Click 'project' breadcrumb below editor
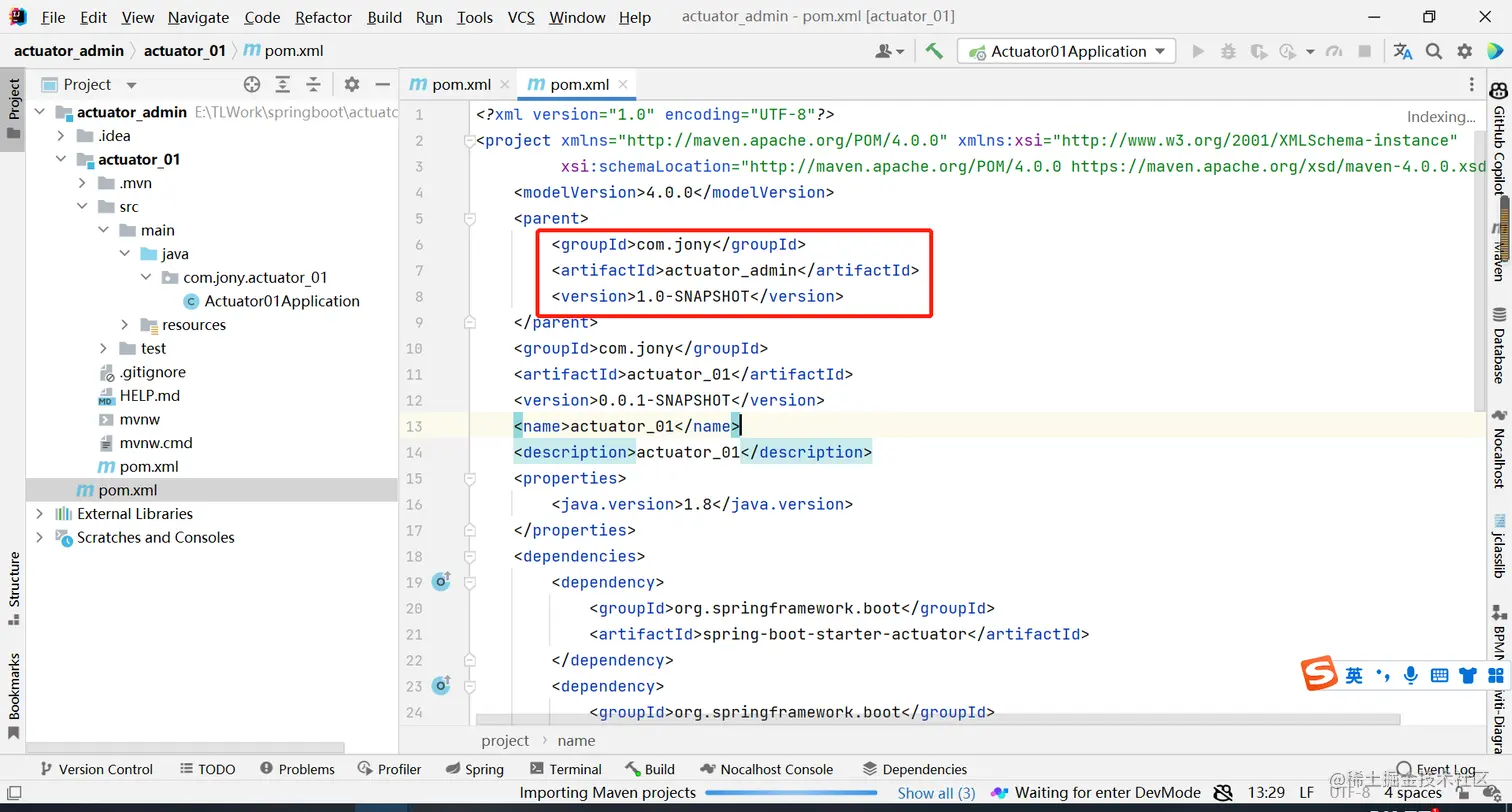The height and width of the screenshot is (812, 1512). click(505, 741)
